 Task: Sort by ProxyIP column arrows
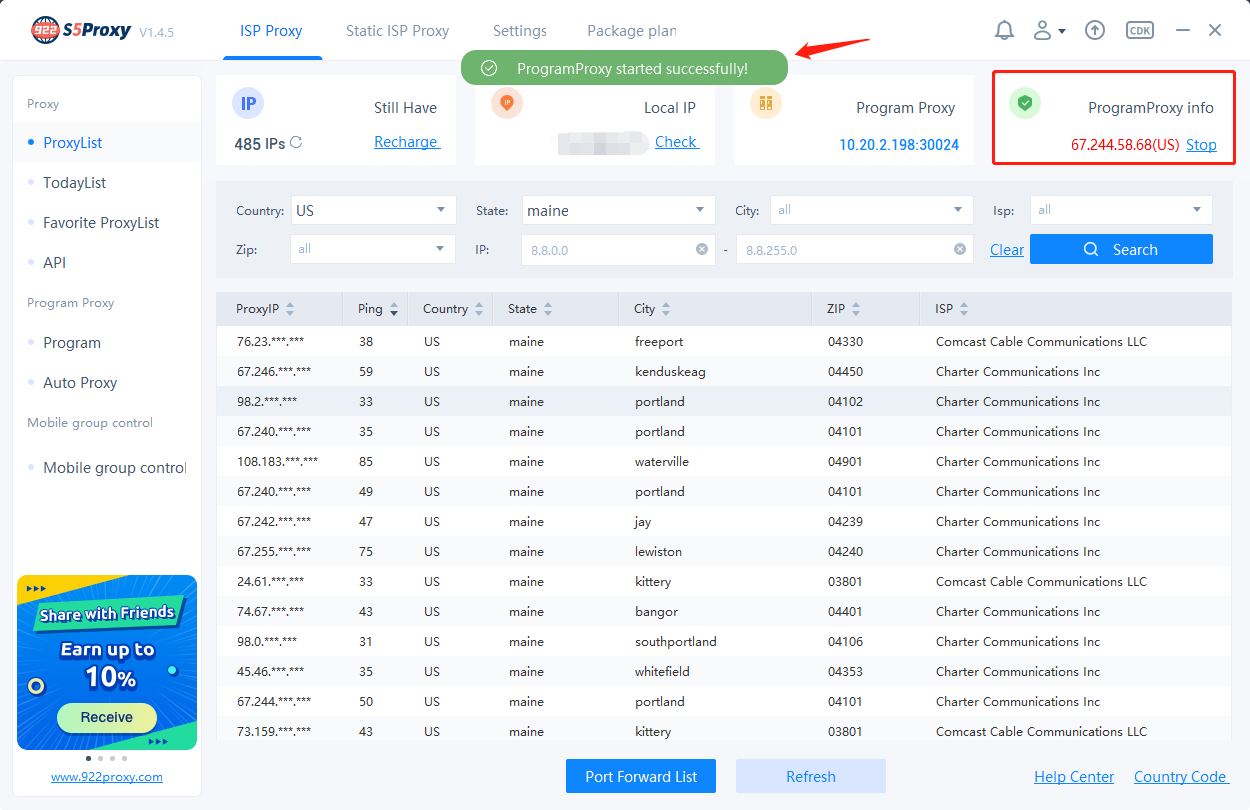290,309
